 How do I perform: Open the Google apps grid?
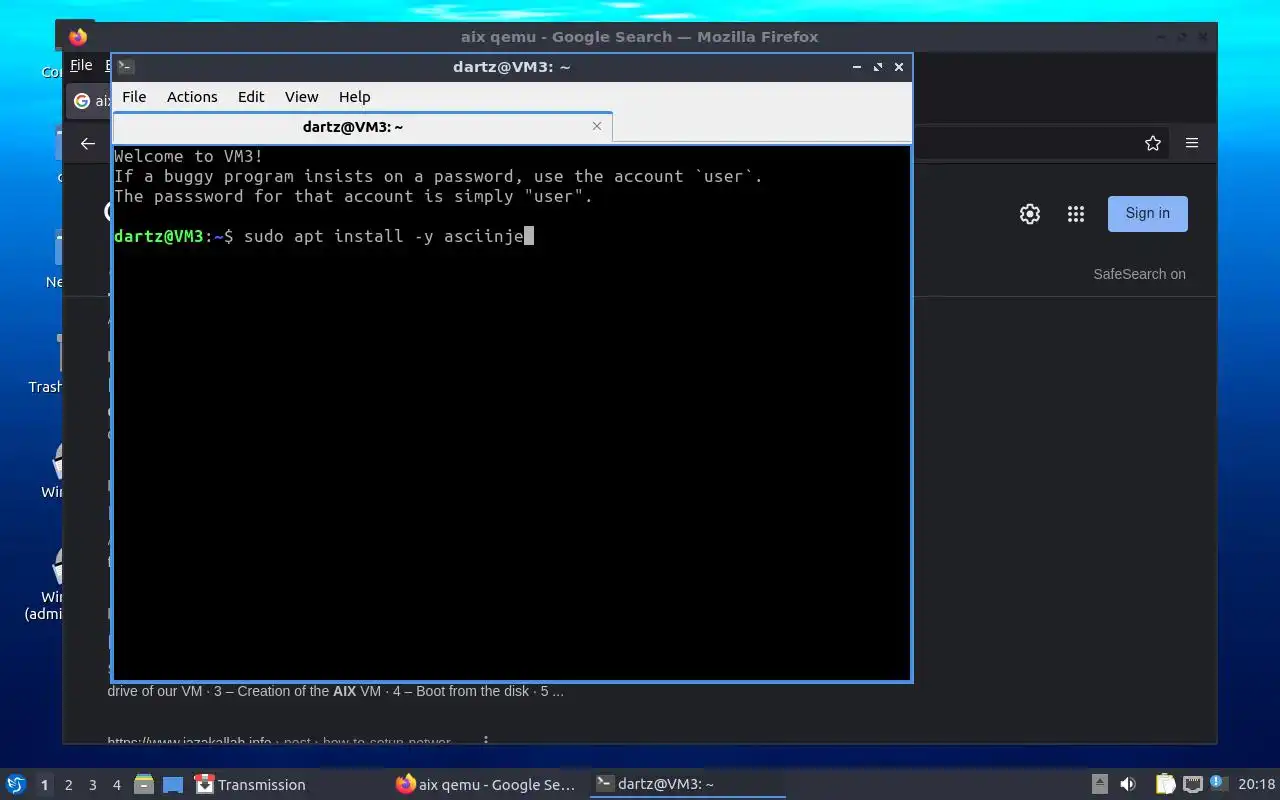pyautogui.click(x=1076, y=214)
